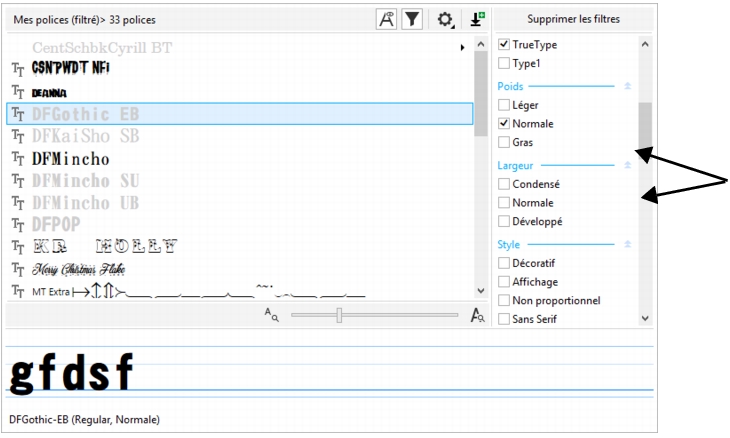730x438 pixels.
Task: Check the Condensé width checkbox
Action: 504,184
